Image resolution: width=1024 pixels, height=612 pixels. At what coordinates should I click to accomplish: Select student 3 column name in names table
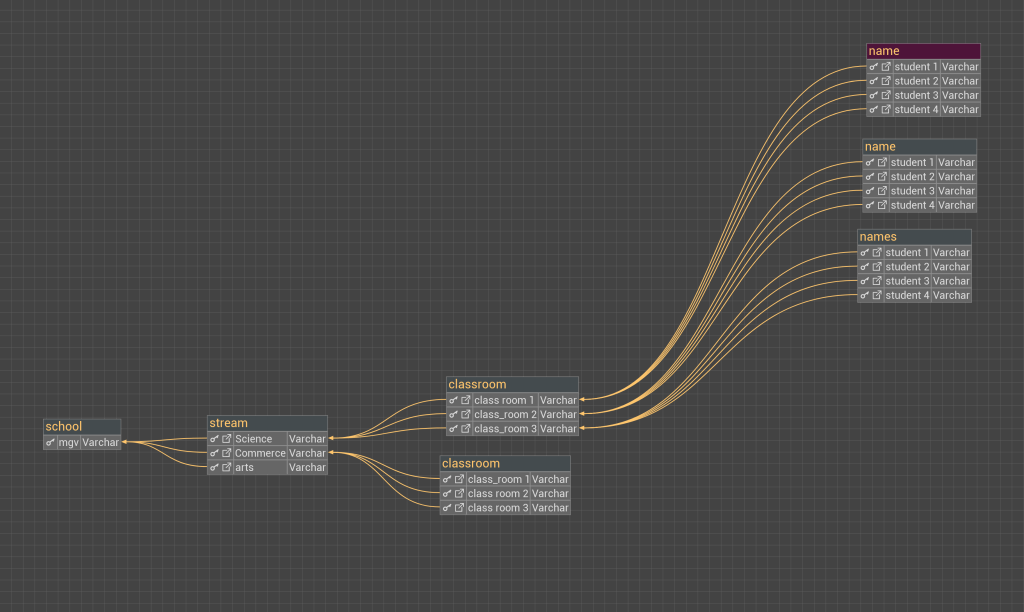click(x=906, y=281)
